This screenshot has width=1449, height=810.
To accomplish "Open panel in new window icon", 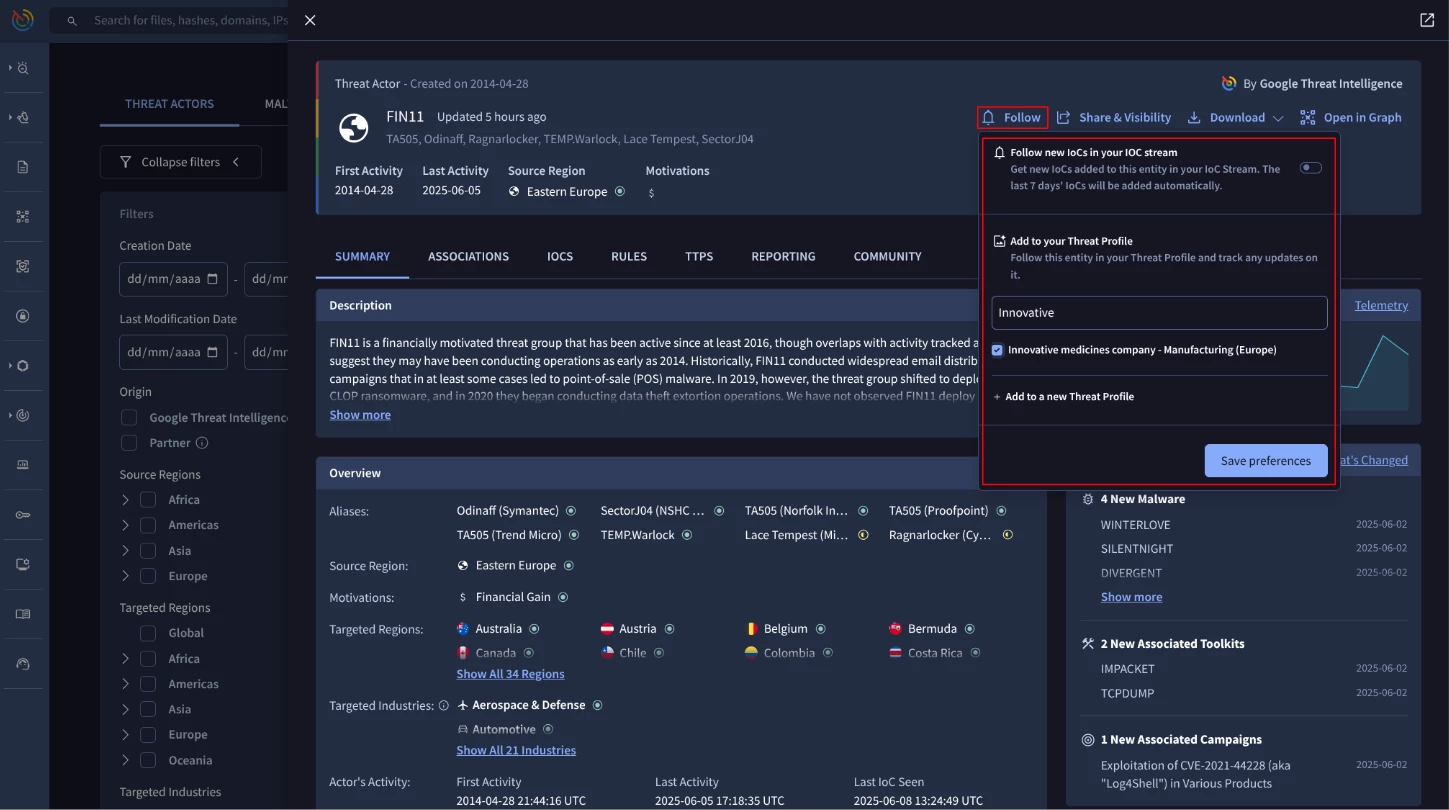I will tap(1426, 20).
